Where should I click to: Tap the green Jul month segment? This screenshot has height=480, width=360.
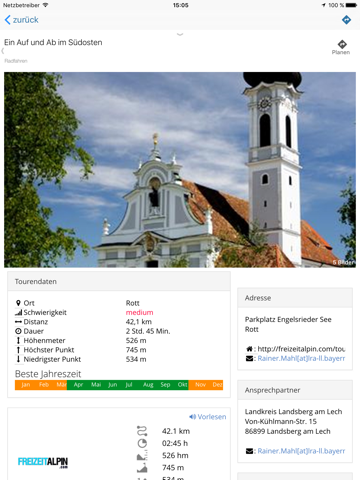point(129,385)
